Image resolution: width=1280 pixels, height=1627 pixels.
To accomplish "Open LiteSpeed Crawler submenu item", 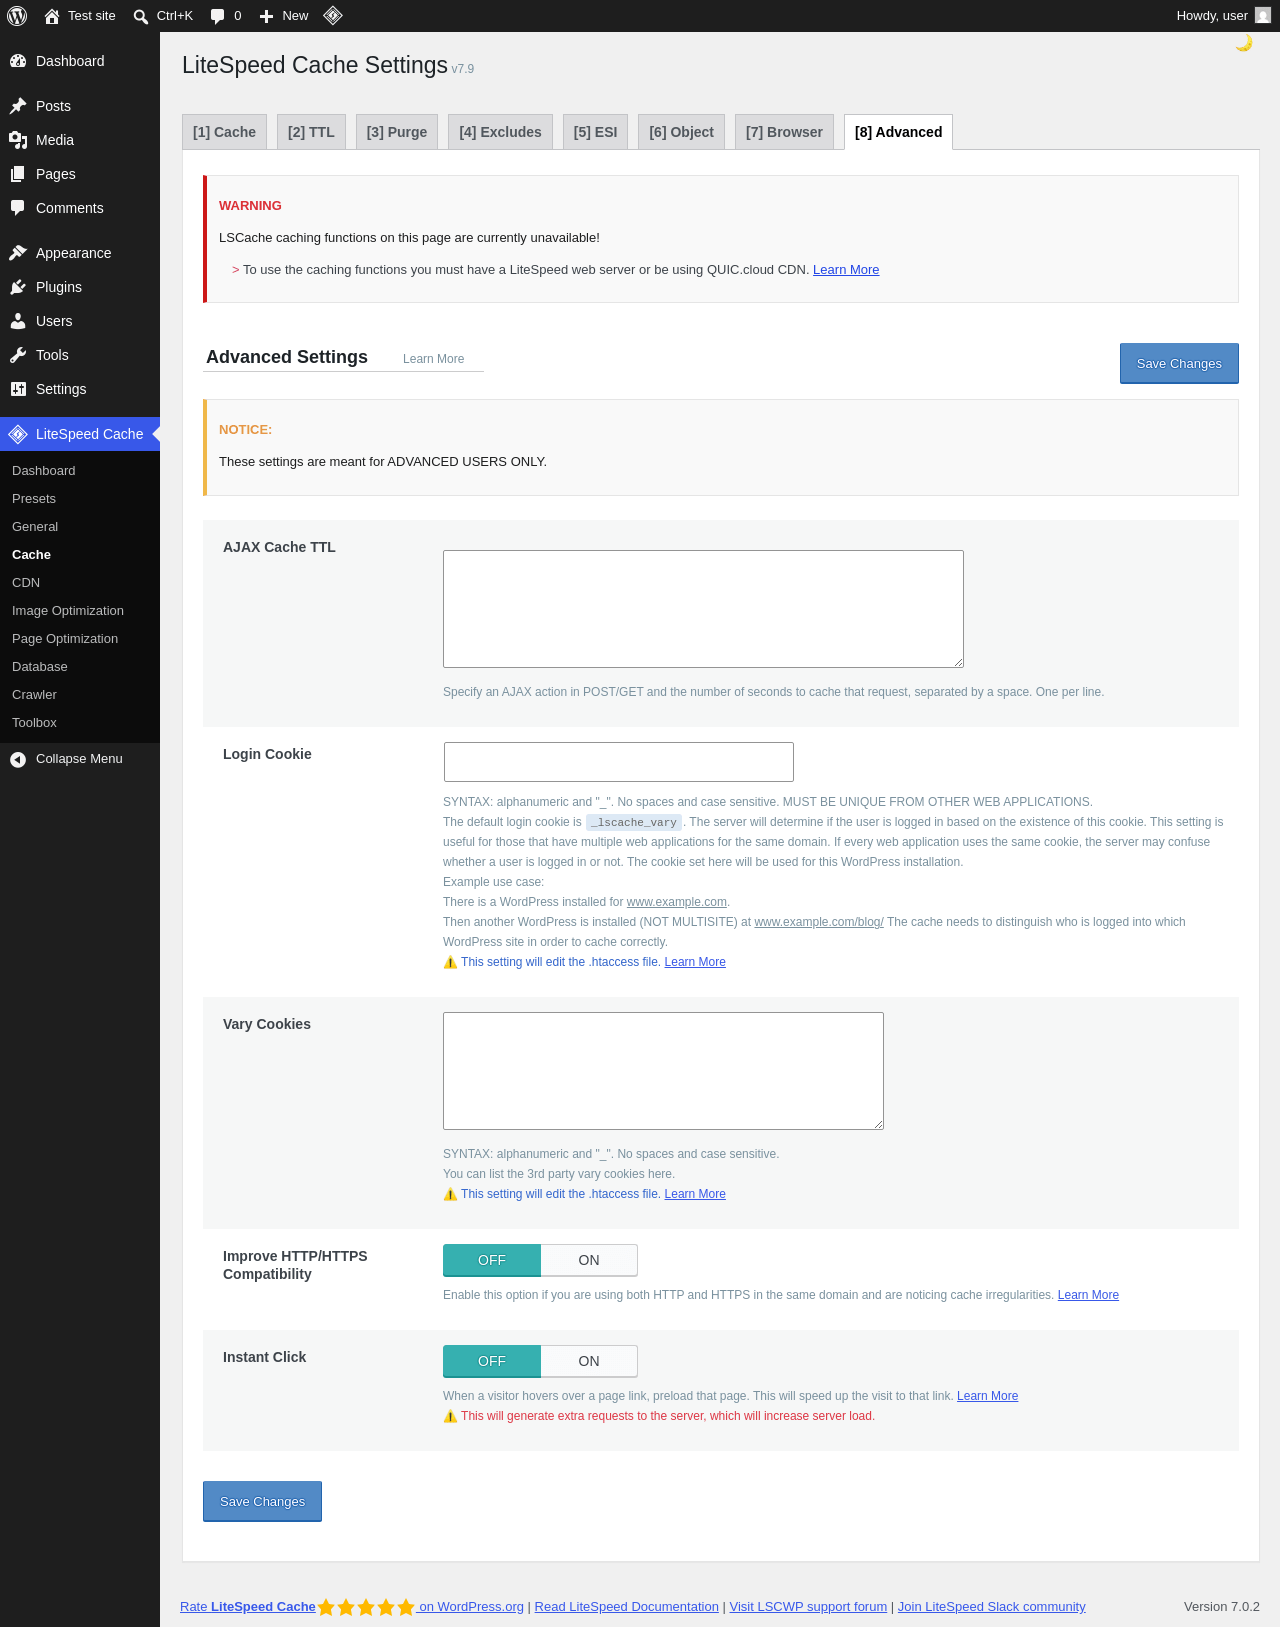I will (34, 695).
